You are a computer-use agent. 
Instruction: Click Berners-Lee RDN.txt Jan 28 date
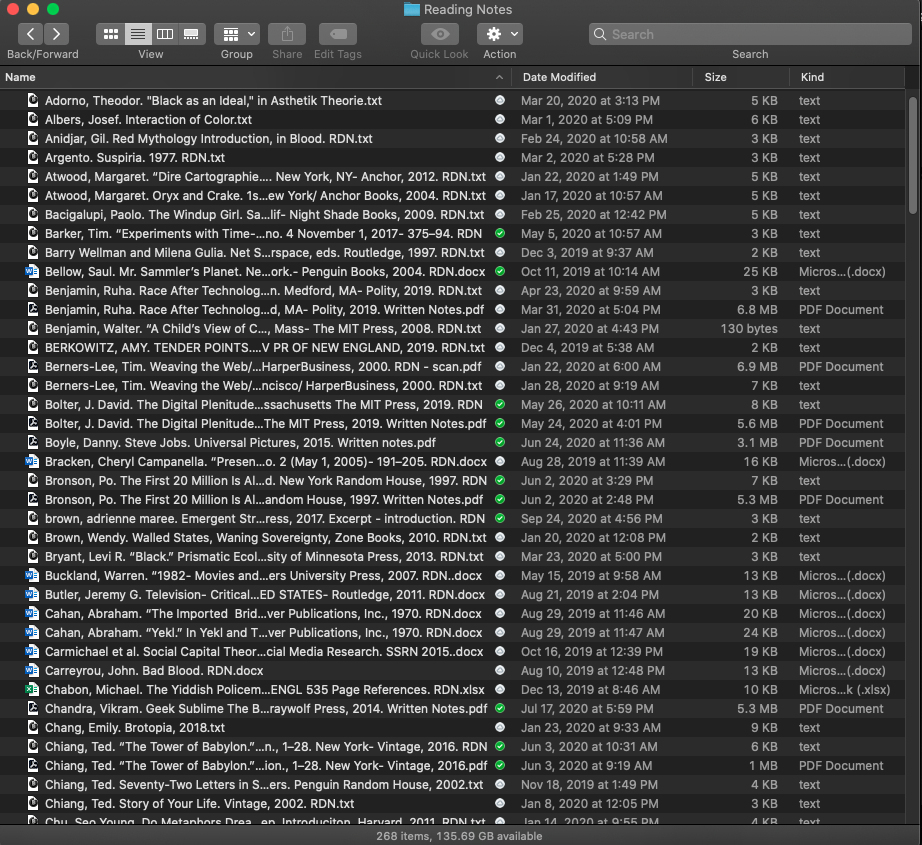590,386
